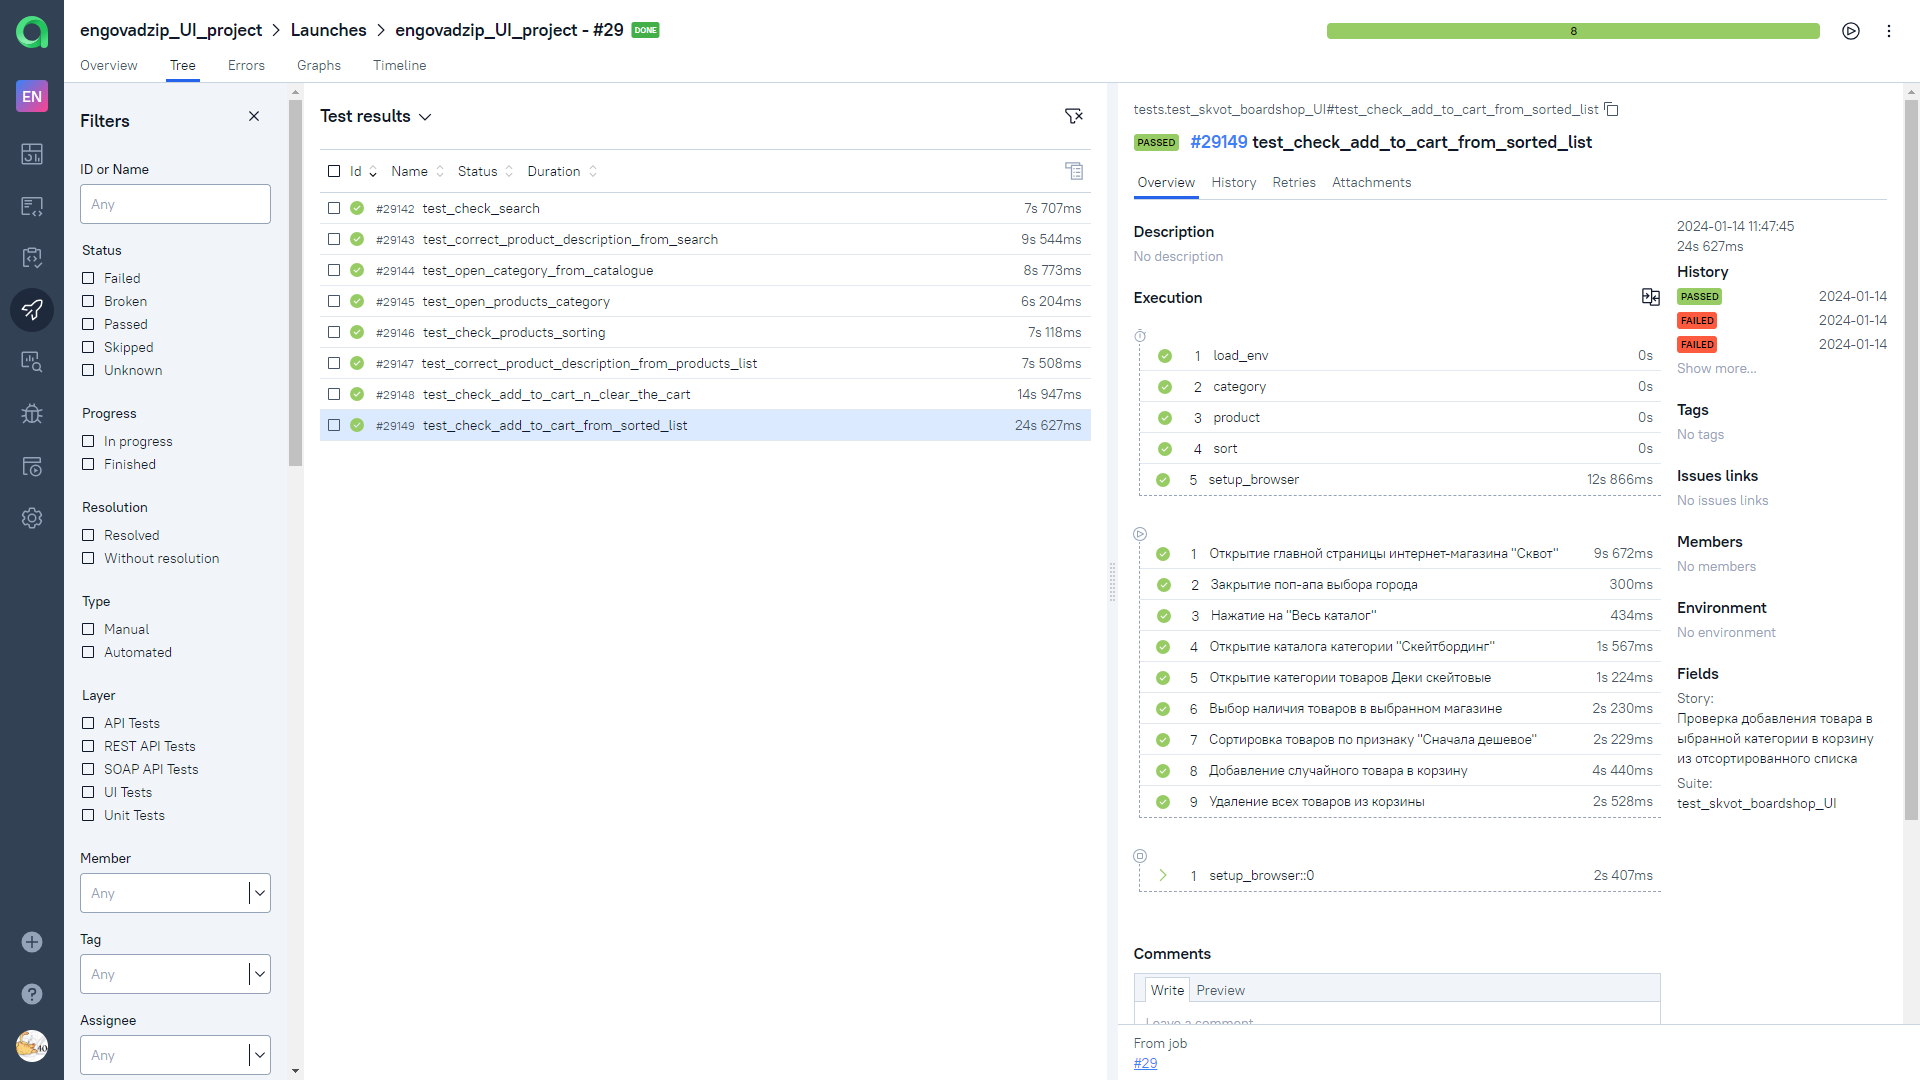Open the #29 job link
The width and height of the screenshot is (1920, 1080).
pyautogui.click(x=1145, y=1063)
